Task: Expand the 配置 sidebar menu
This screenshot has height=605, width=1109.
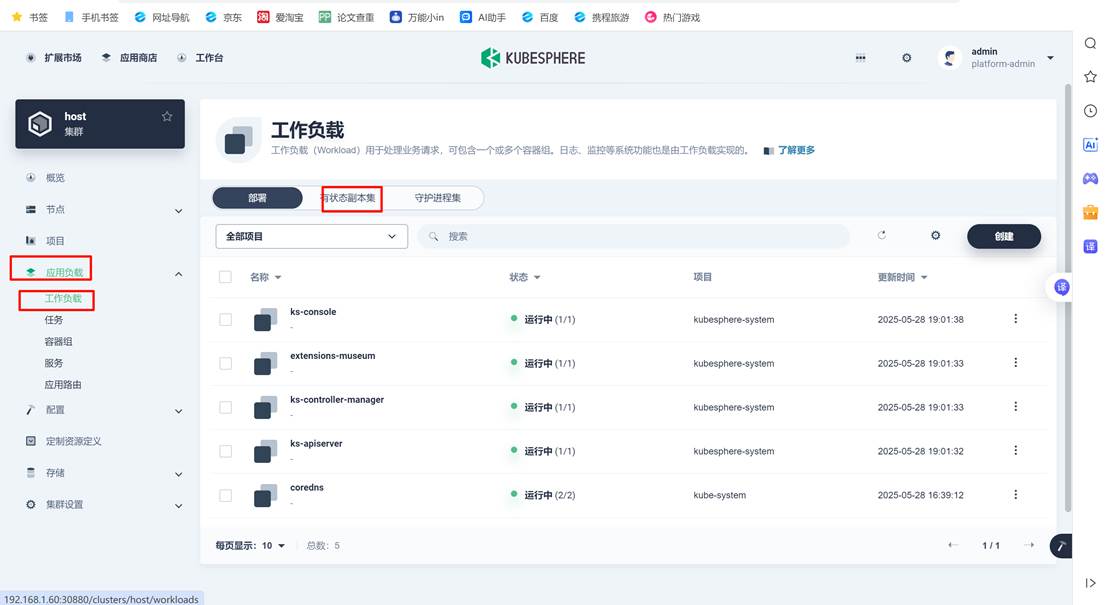Action: click(178, 411)
